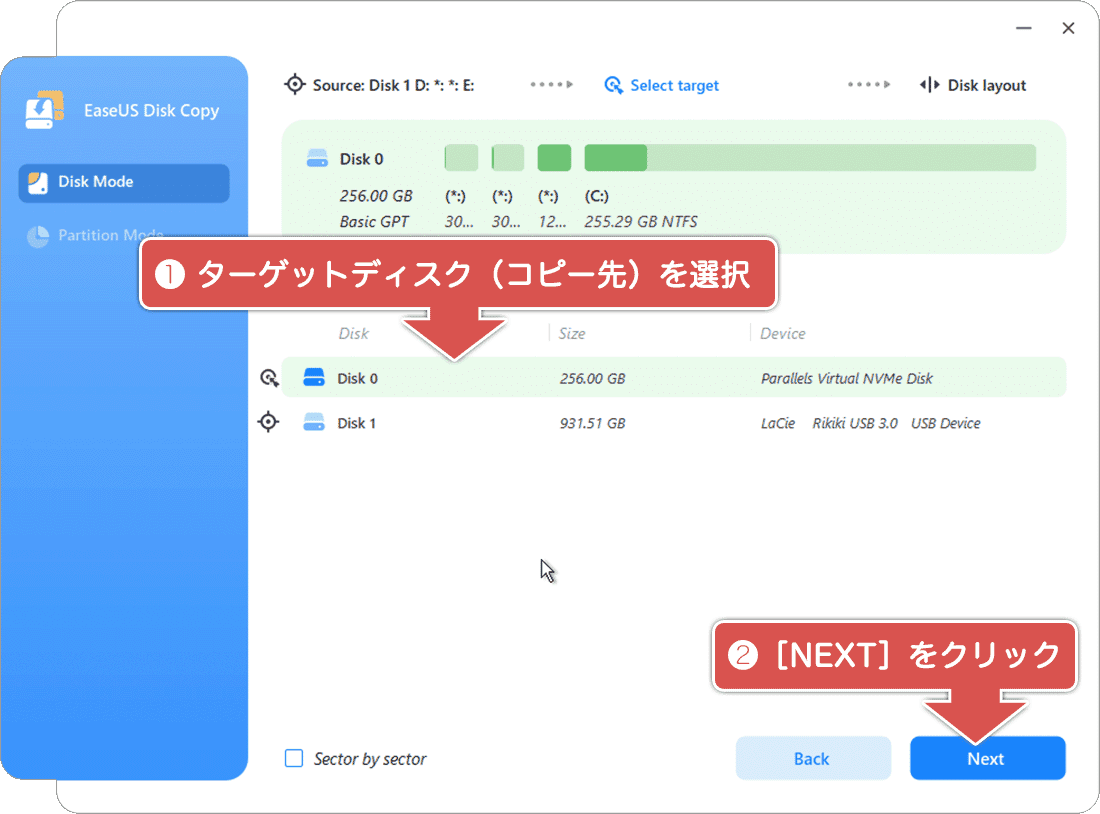This screenshot has width=1100, height=814.
Task: Click the Back button
Action: click(x=813, y=758)
